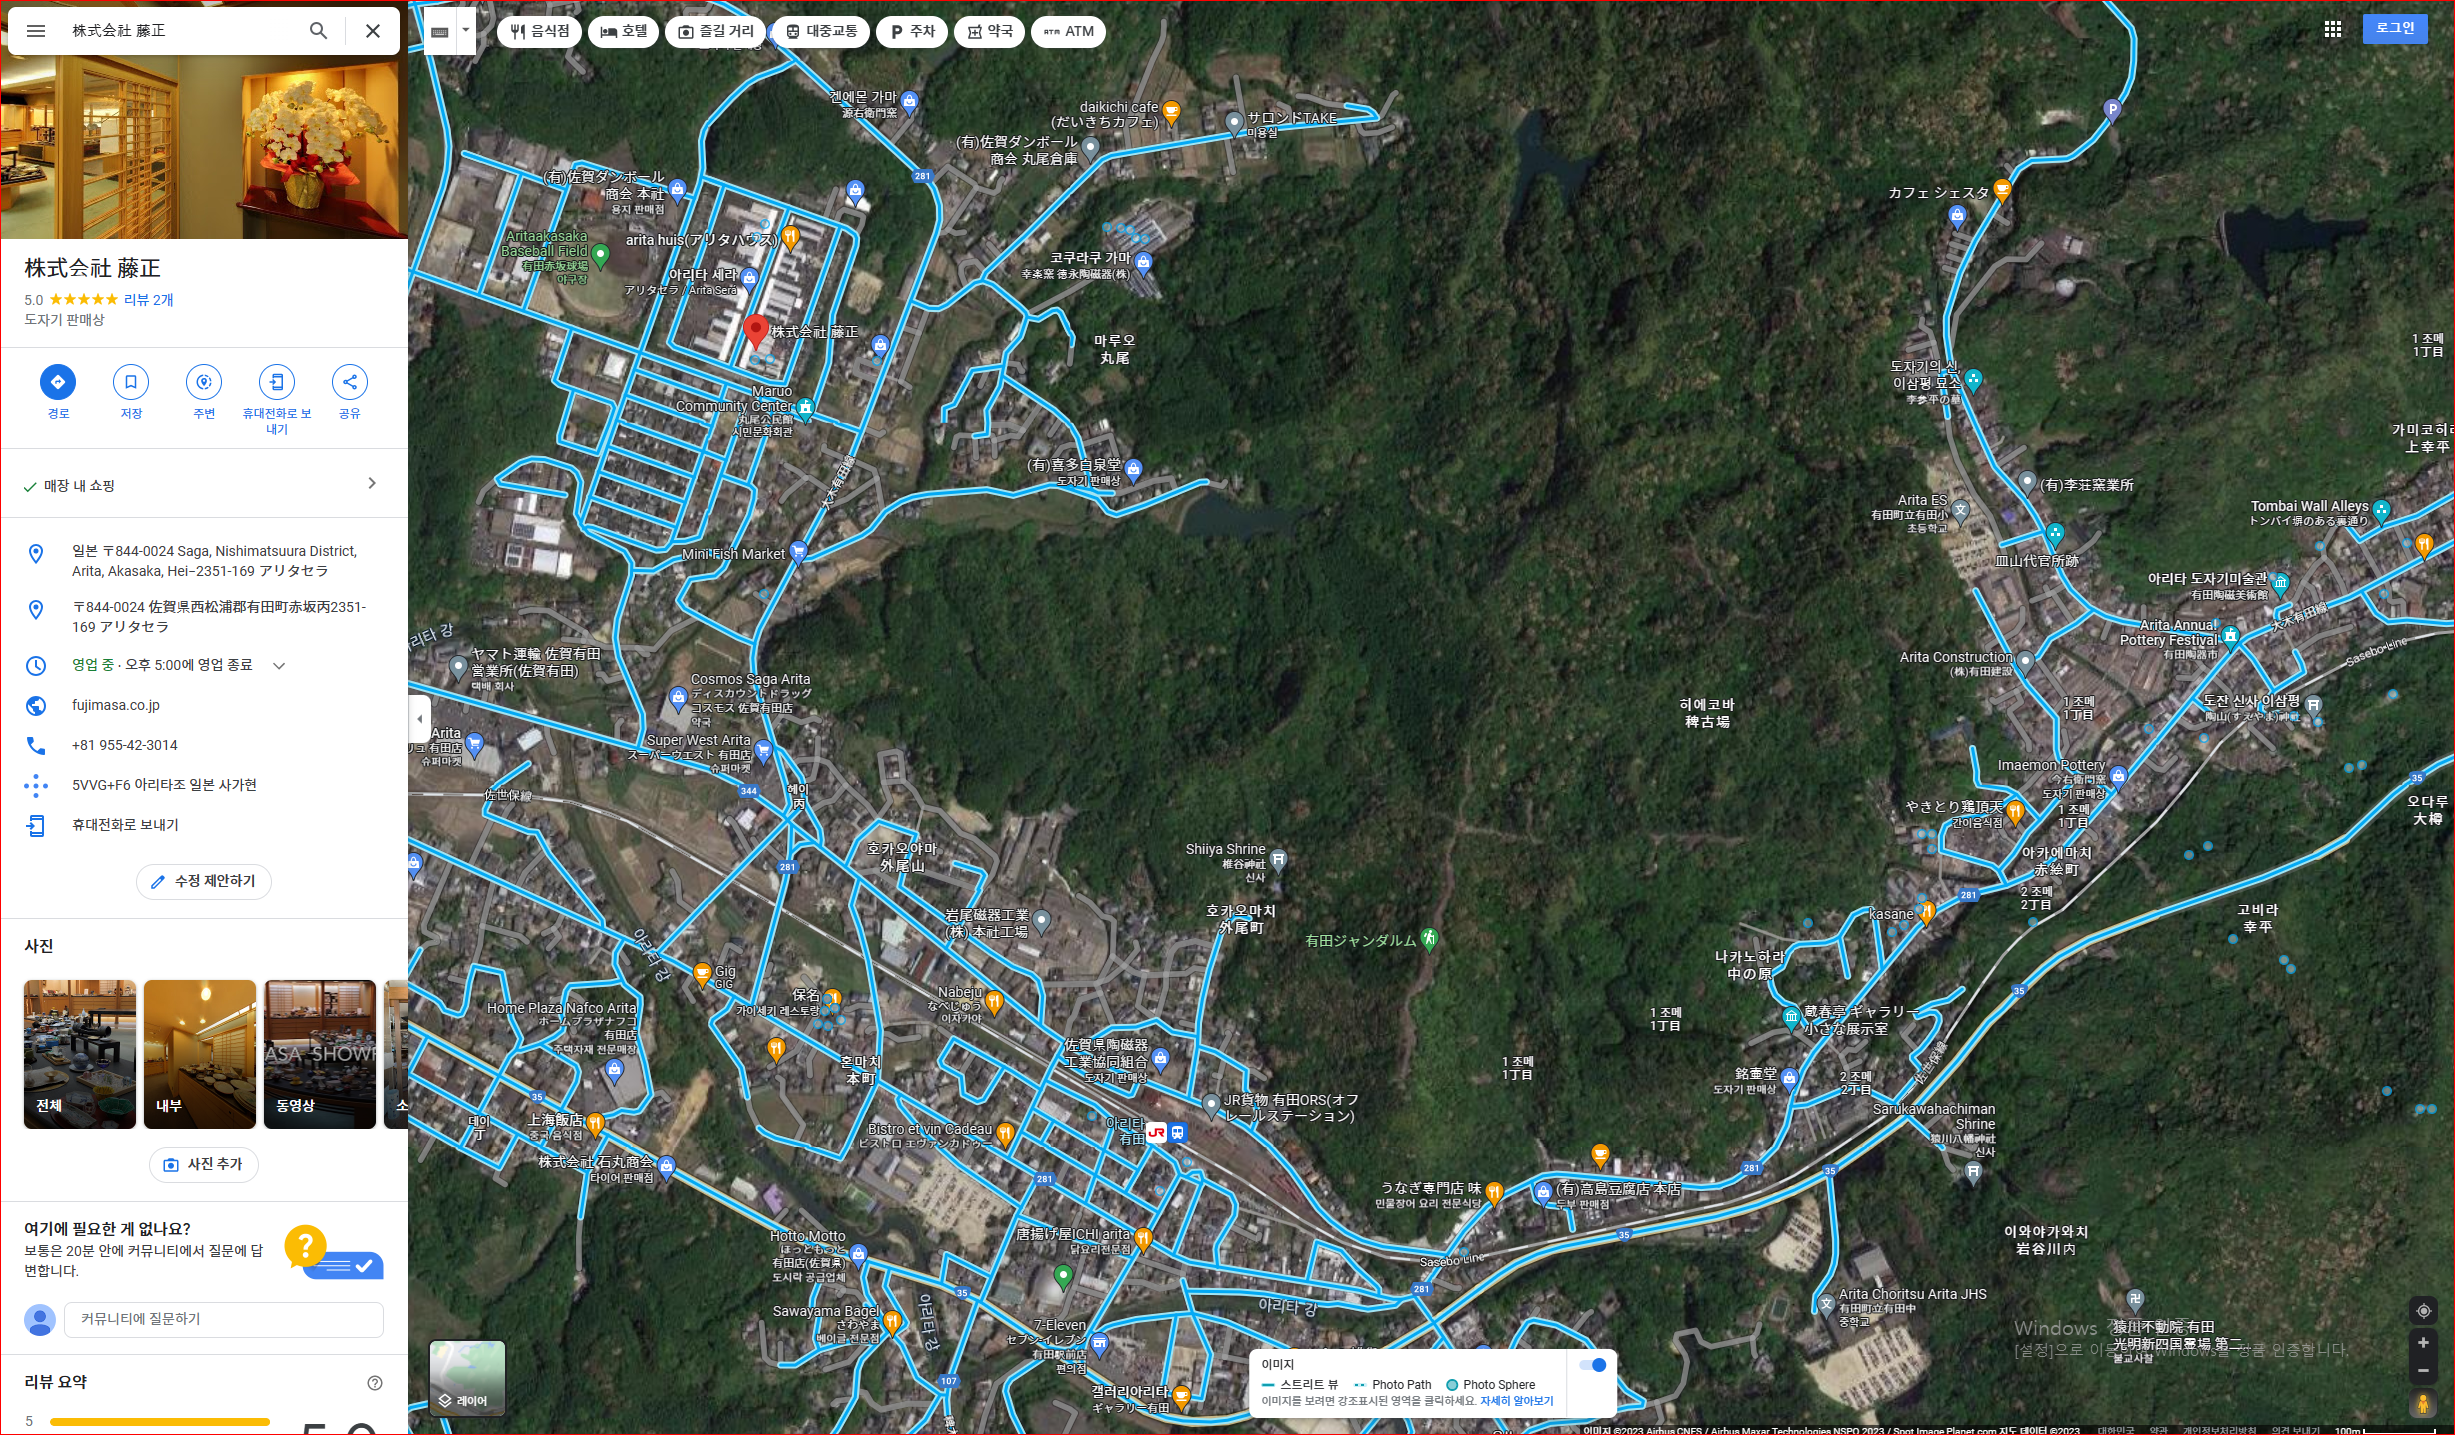Click the Pegman Street View icon

pyautogui.click(x=2423, y=1404)
